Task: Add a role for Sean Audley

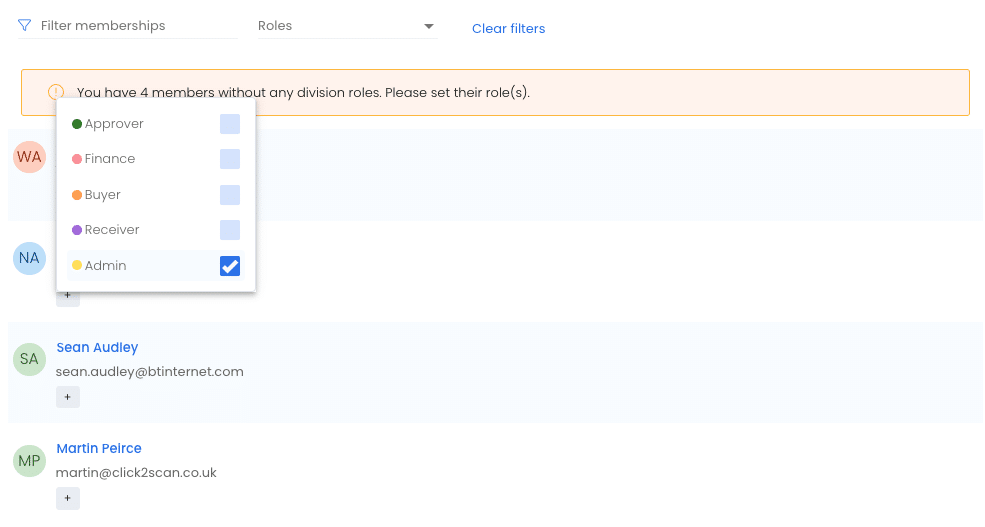Action: click(x=68, y=397)
